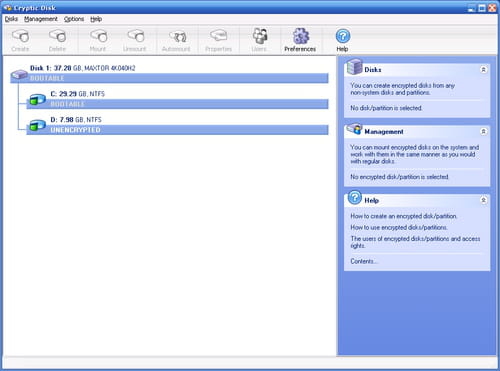Click the Management panel header title
This screenshot has height=371, width=500.
[384, 132]
